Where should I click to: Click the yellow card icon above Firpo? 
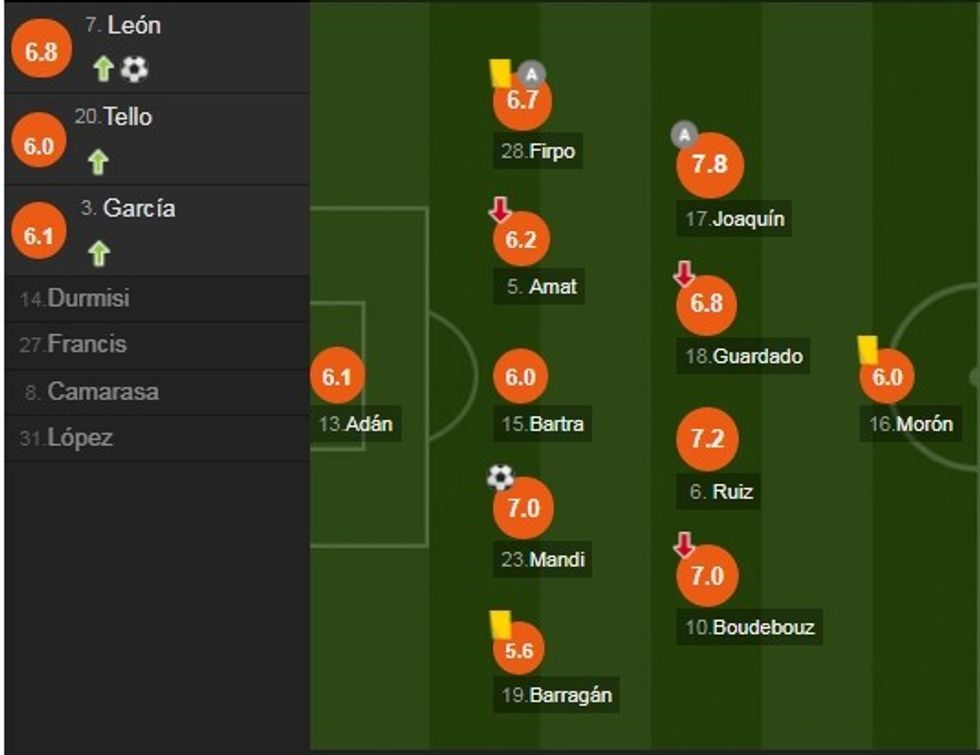[500, 73]
